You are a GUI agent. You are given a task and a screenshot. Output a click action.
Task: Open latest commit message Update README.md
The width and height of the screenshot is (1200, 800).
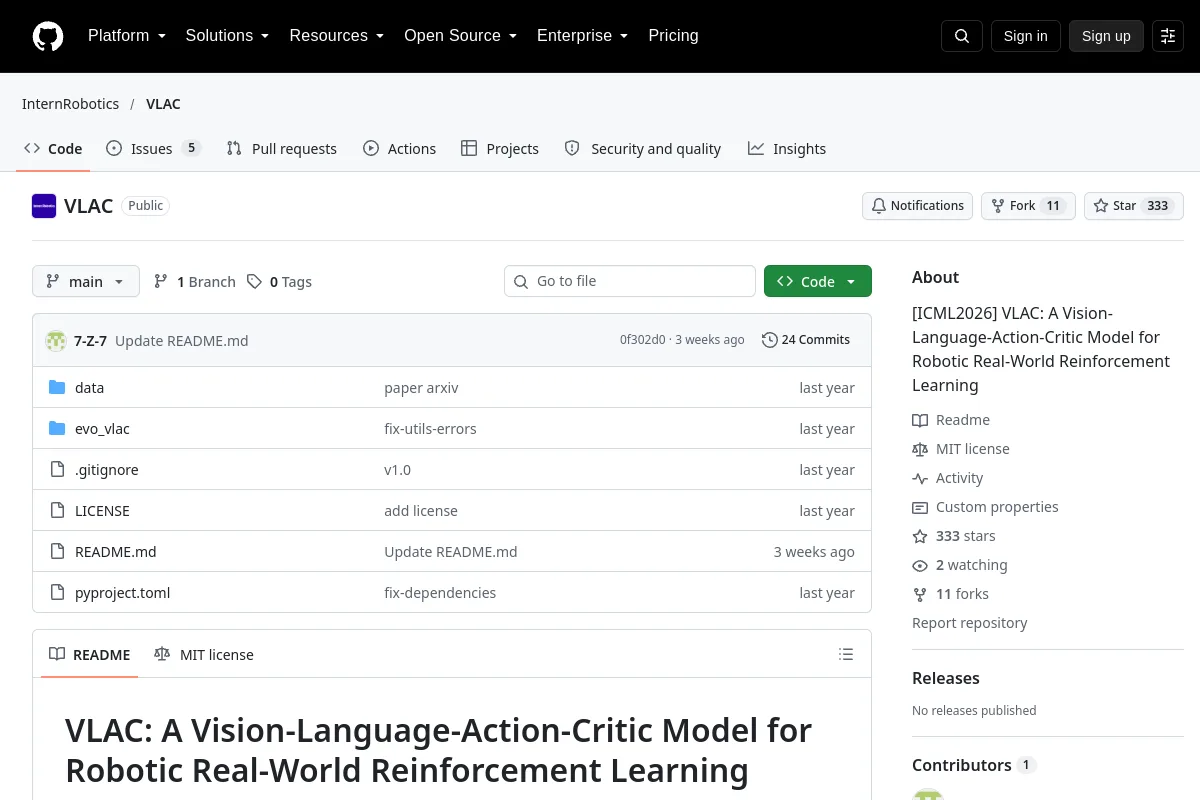[x=182, y=341]
